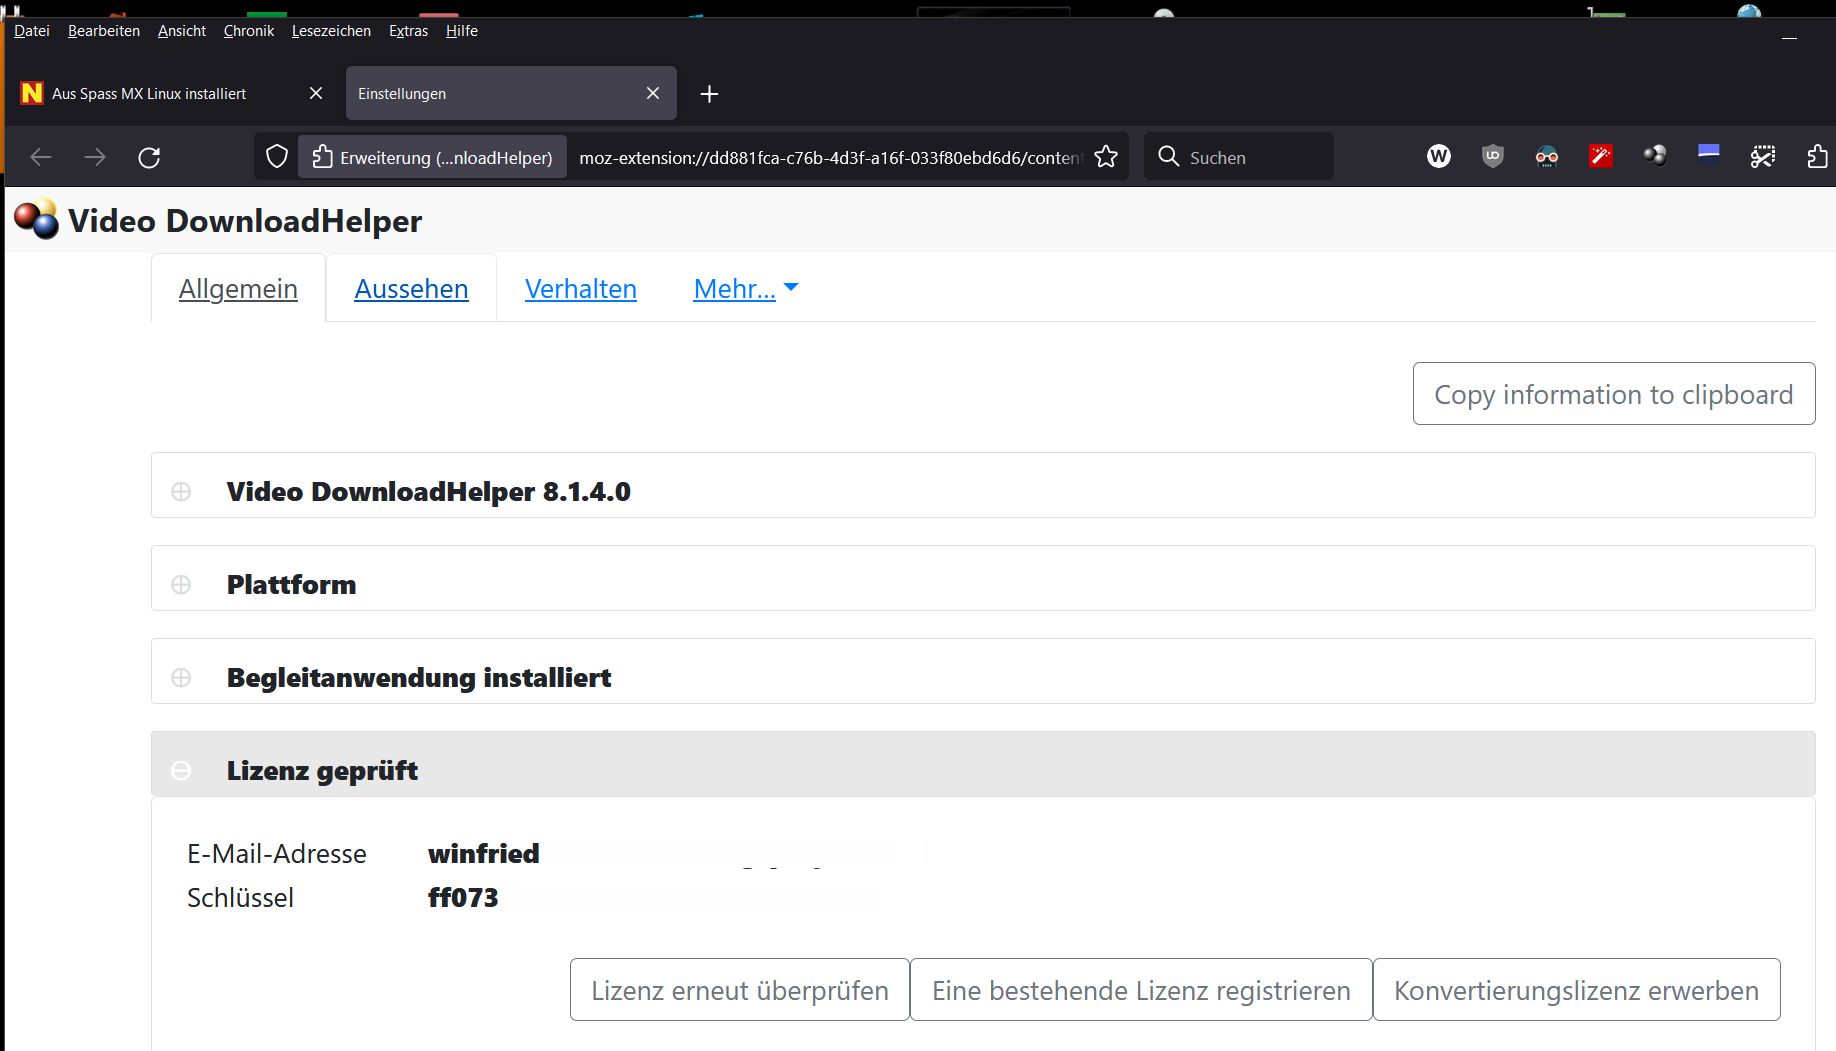The width and height of the screenshot is (1836, 1051).
Task: Click the red magic wand extension icon
Action: coord(1601,156)
